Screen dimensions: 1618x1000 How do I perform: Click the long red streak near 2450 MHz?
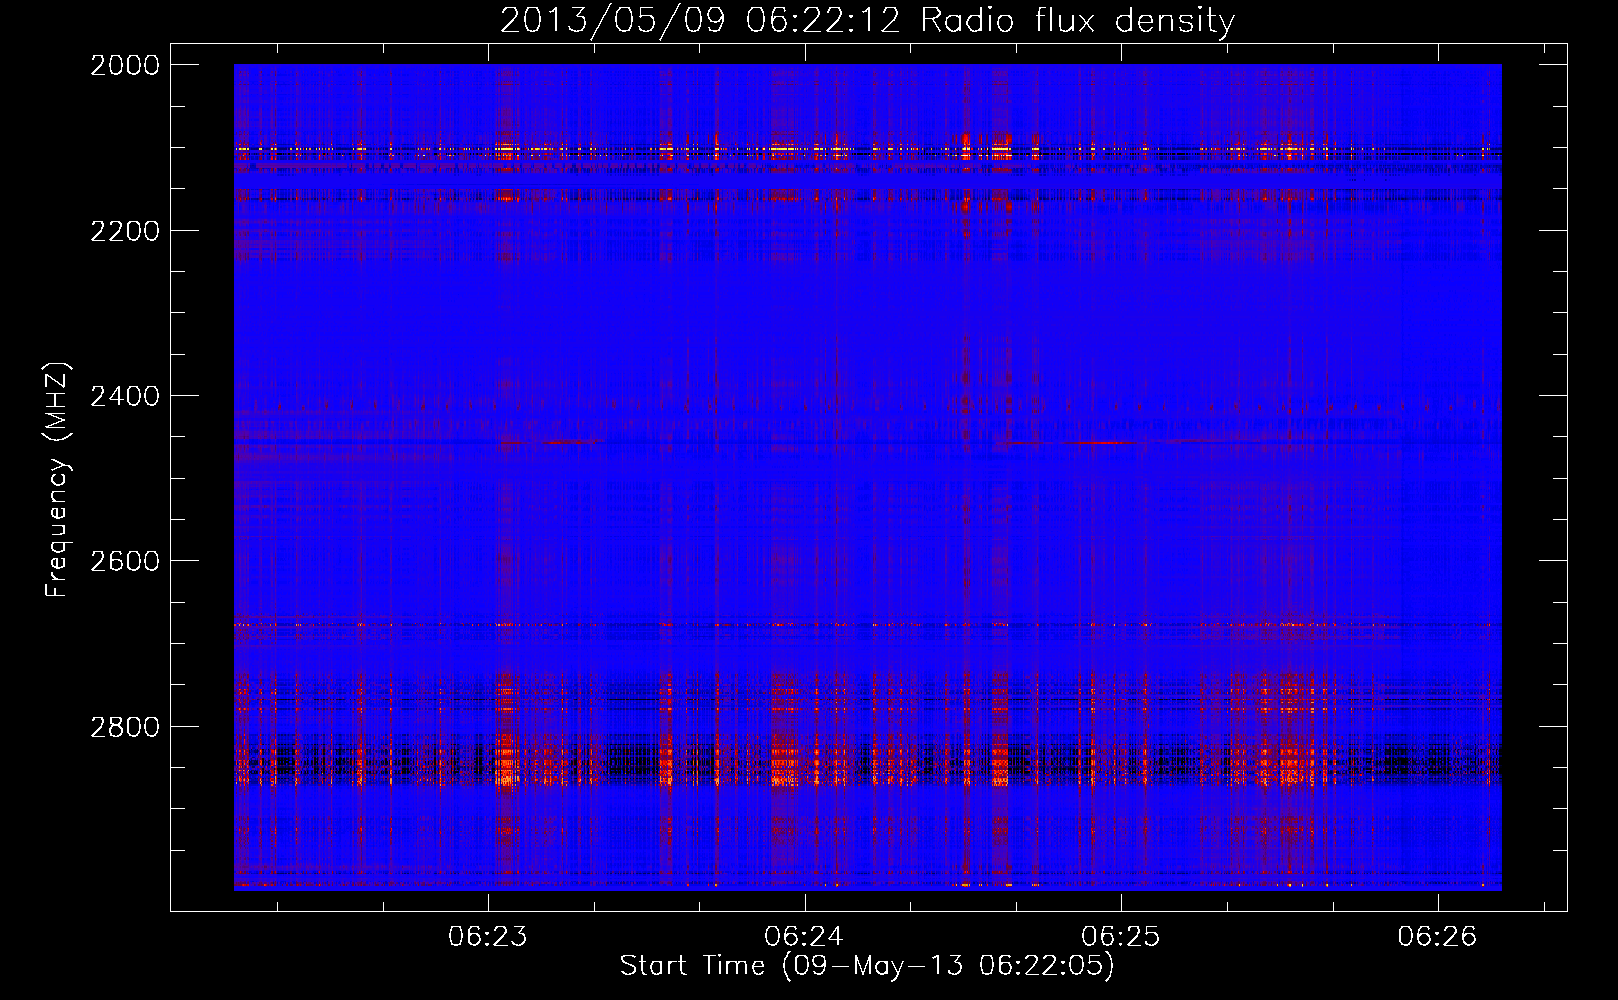point(1100,442)
